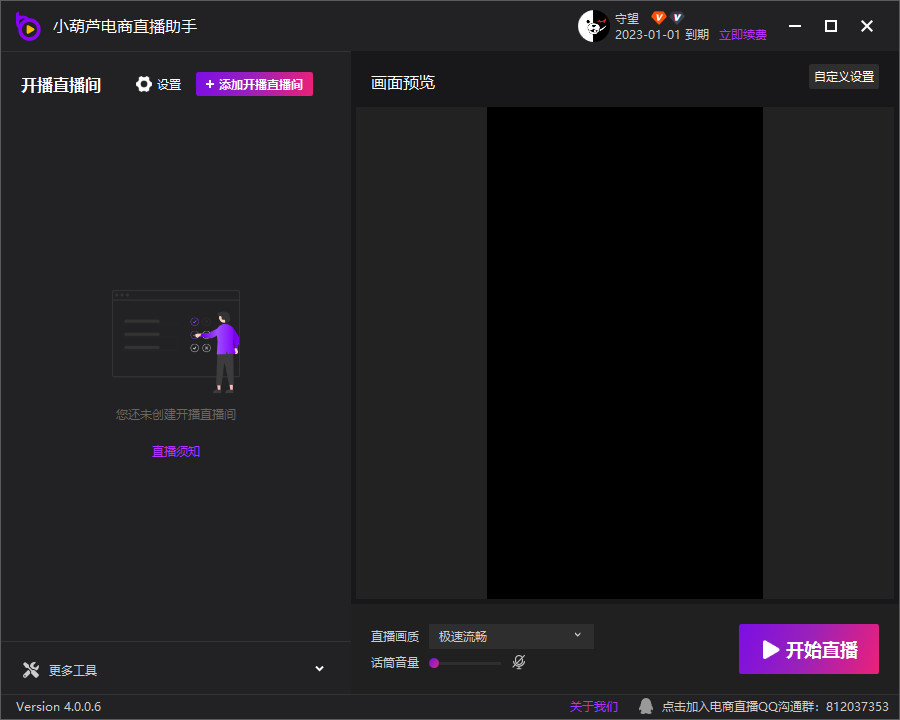The width and height of the screenshot is (900, 720).
Task: Click the black preview canvas area
Action: pos(624,352)
